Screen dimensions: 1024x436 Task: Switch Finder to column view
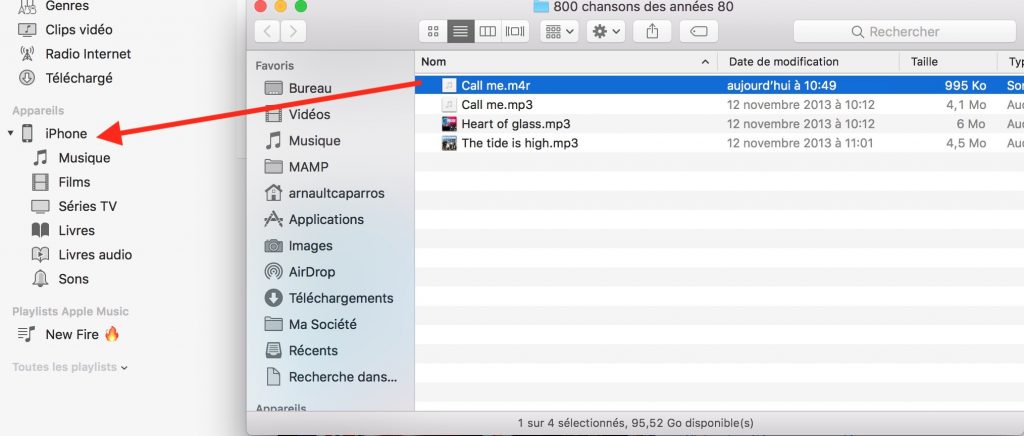[x=488, y=31]
